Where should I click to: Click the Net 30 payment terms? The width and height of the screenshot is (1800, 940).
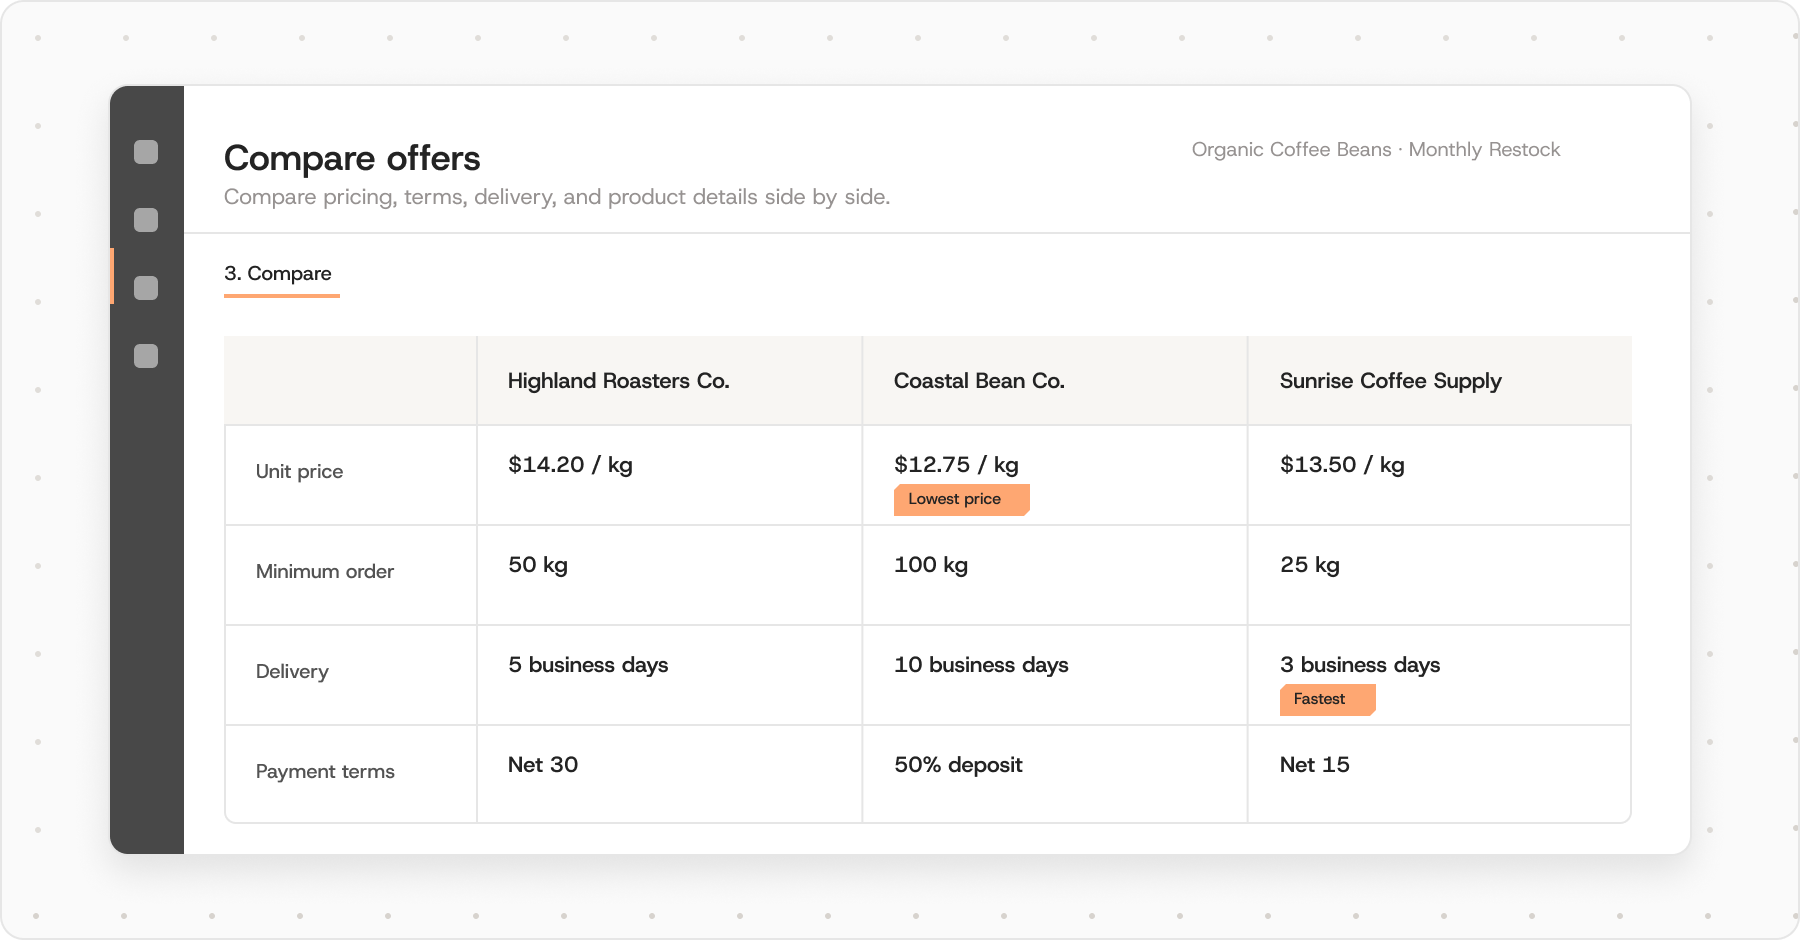point(543,765)
